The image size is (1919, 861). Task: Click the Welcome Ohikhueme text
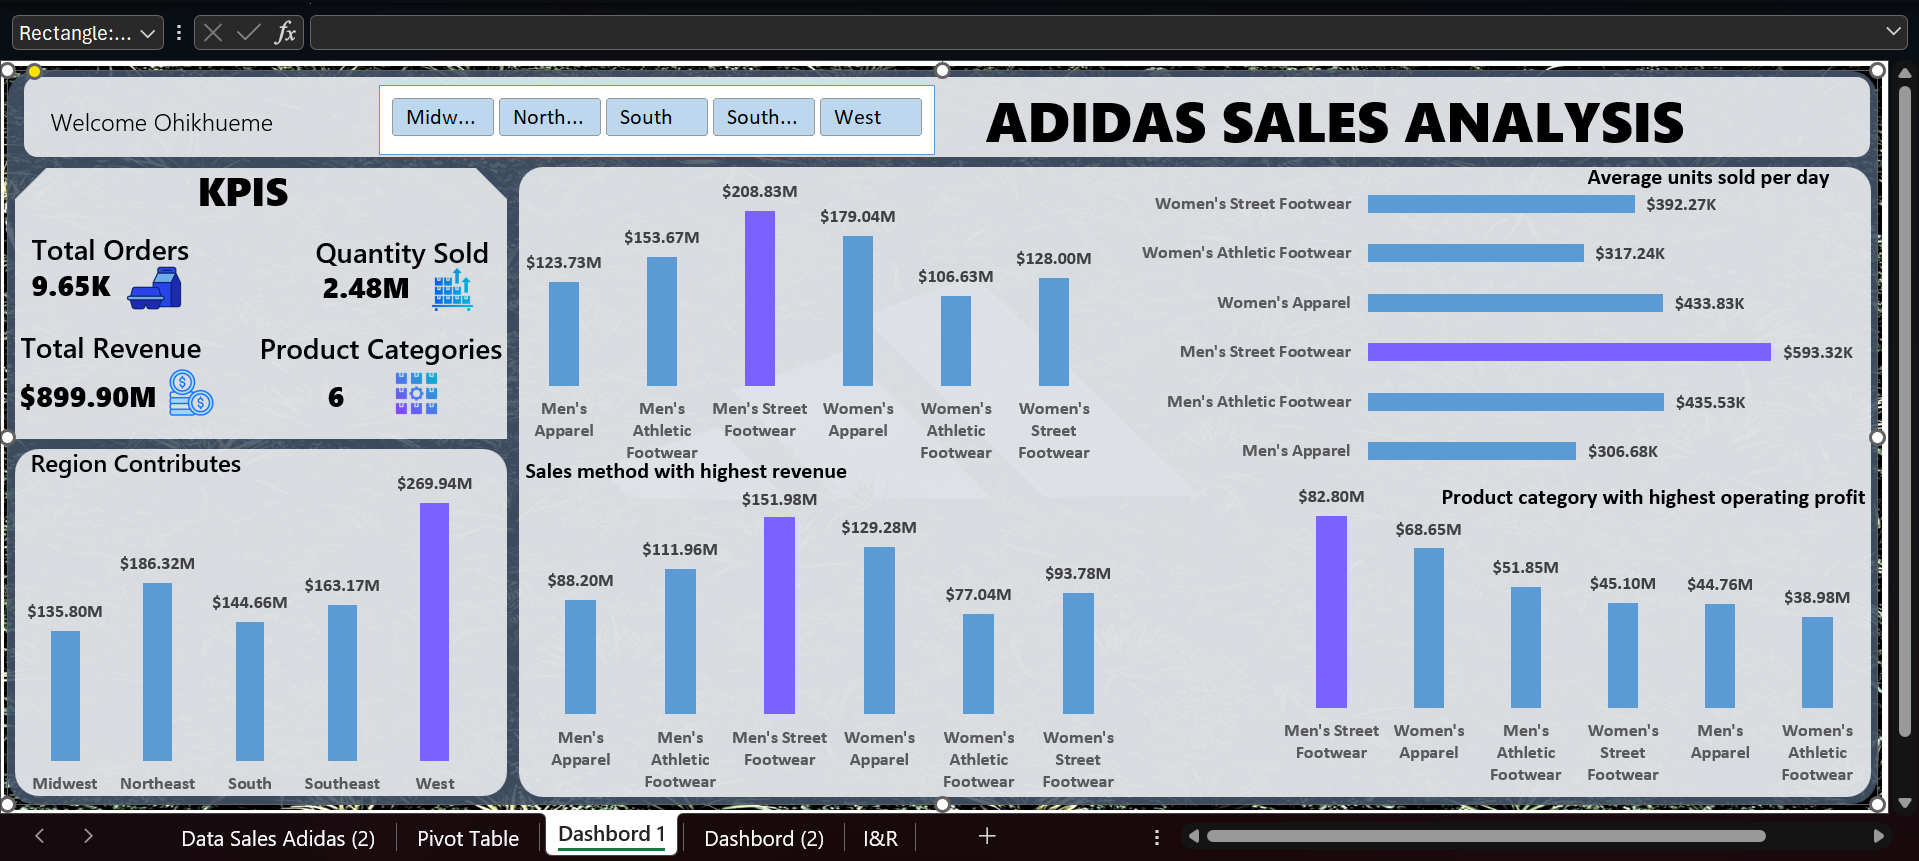click(162, 123)
